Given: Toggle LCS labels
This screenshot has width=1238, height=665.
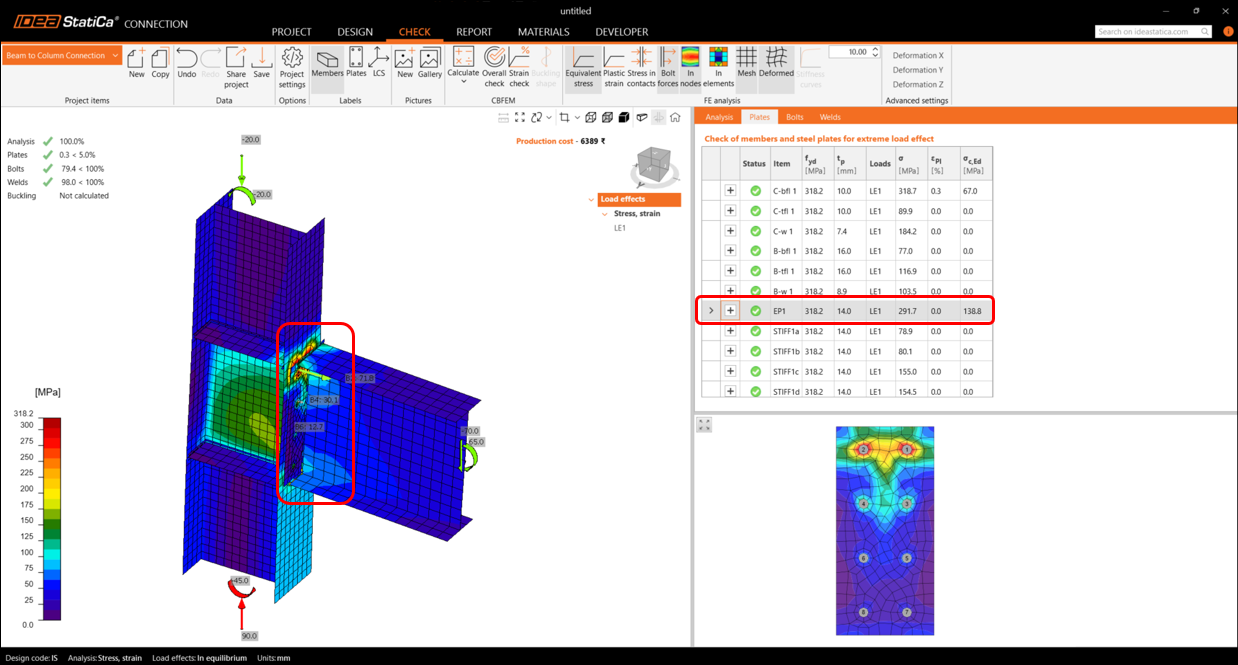Looking at the screenshot, I should point(379,62).
